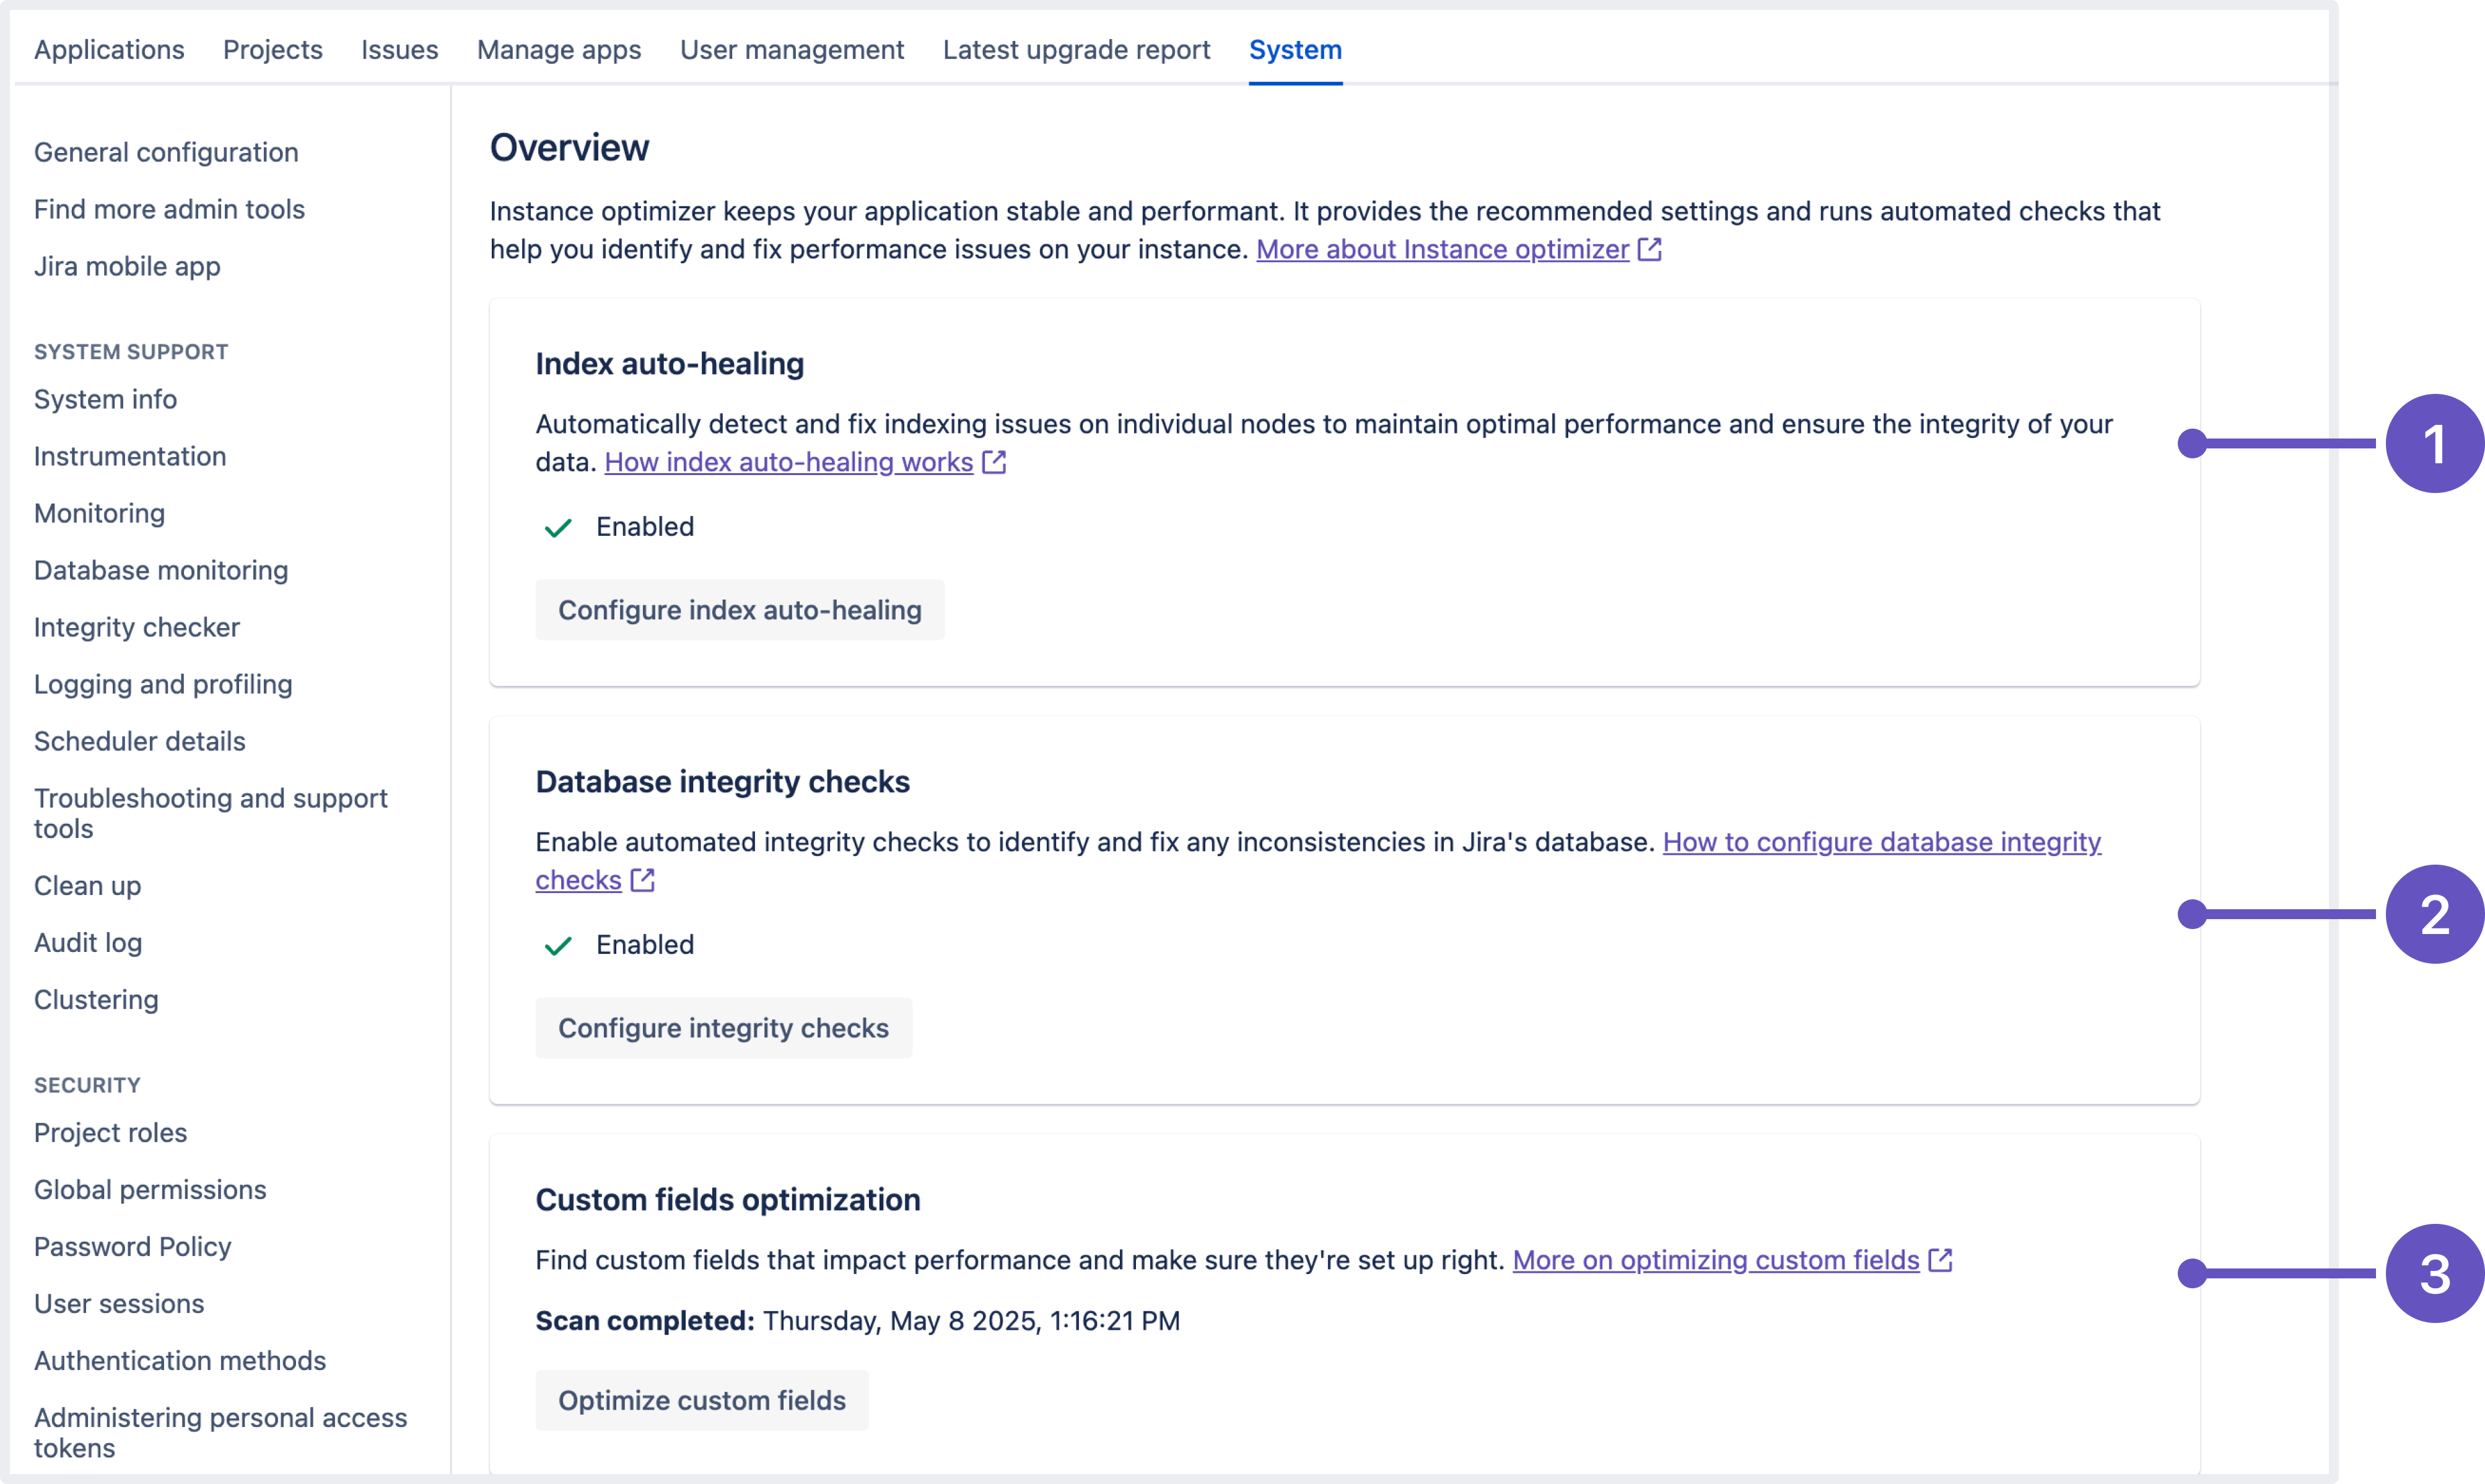Viewport: 2485px width, 1484px height.
Task: Click the Custom fields optimization heading
Action: (x=727, y=1200)
